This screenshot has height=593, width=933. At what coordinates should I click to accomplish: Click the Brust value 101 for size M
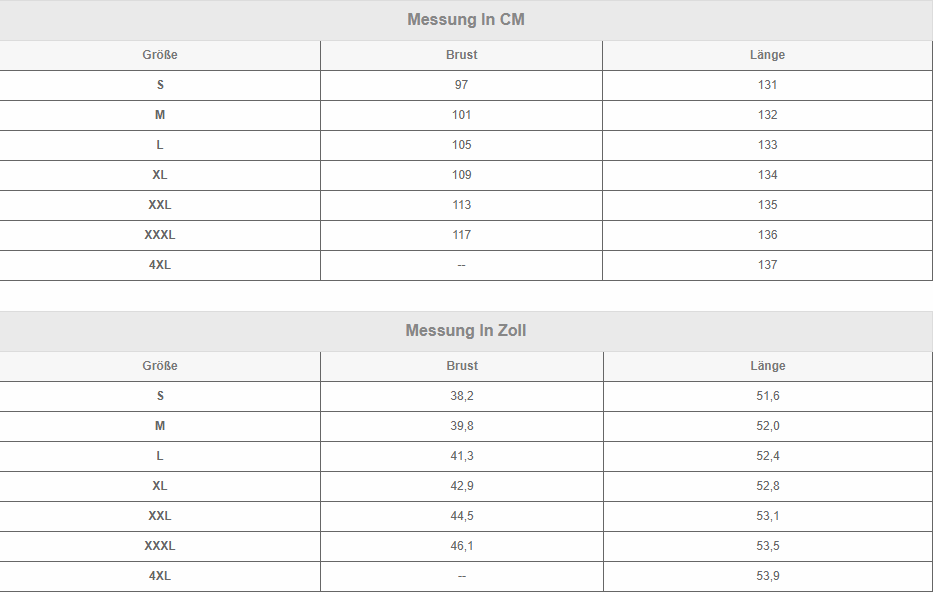click(461, 115)
